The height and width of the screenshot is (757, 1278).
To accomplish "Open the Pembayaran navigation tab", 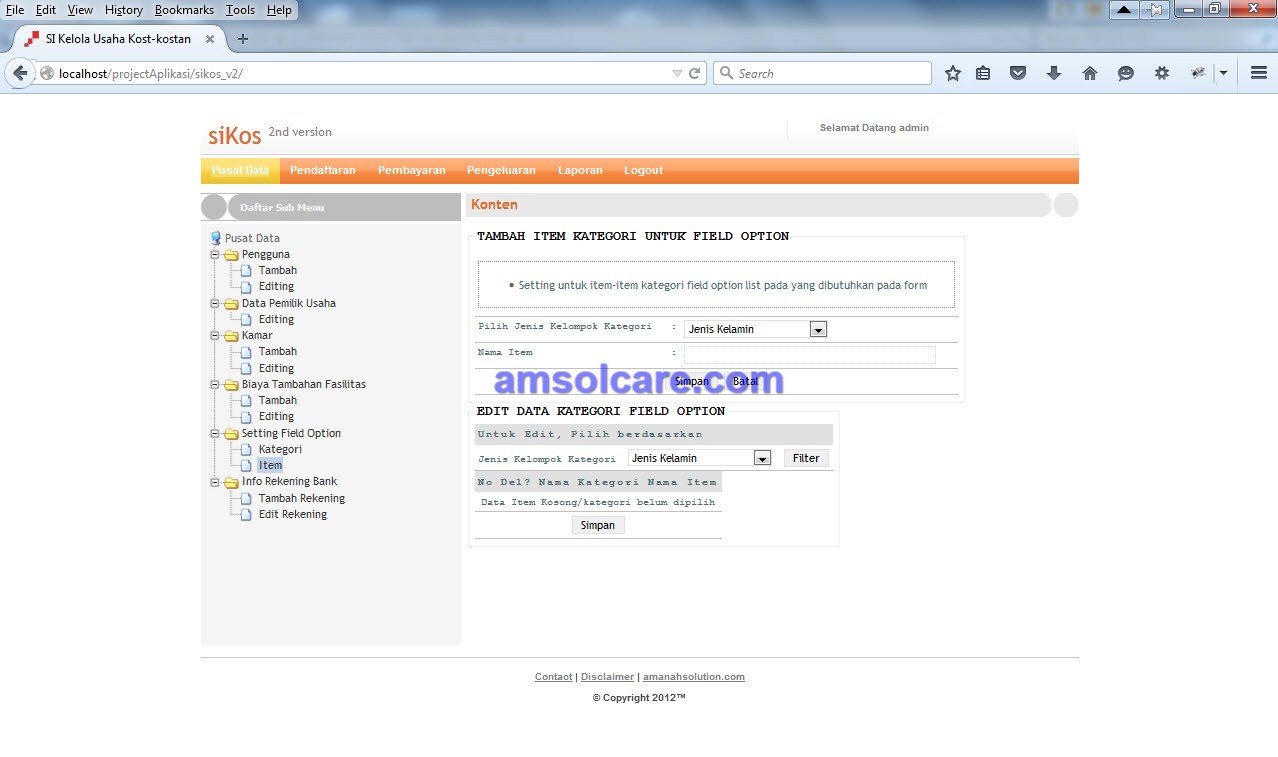I will tap(412, 170).
